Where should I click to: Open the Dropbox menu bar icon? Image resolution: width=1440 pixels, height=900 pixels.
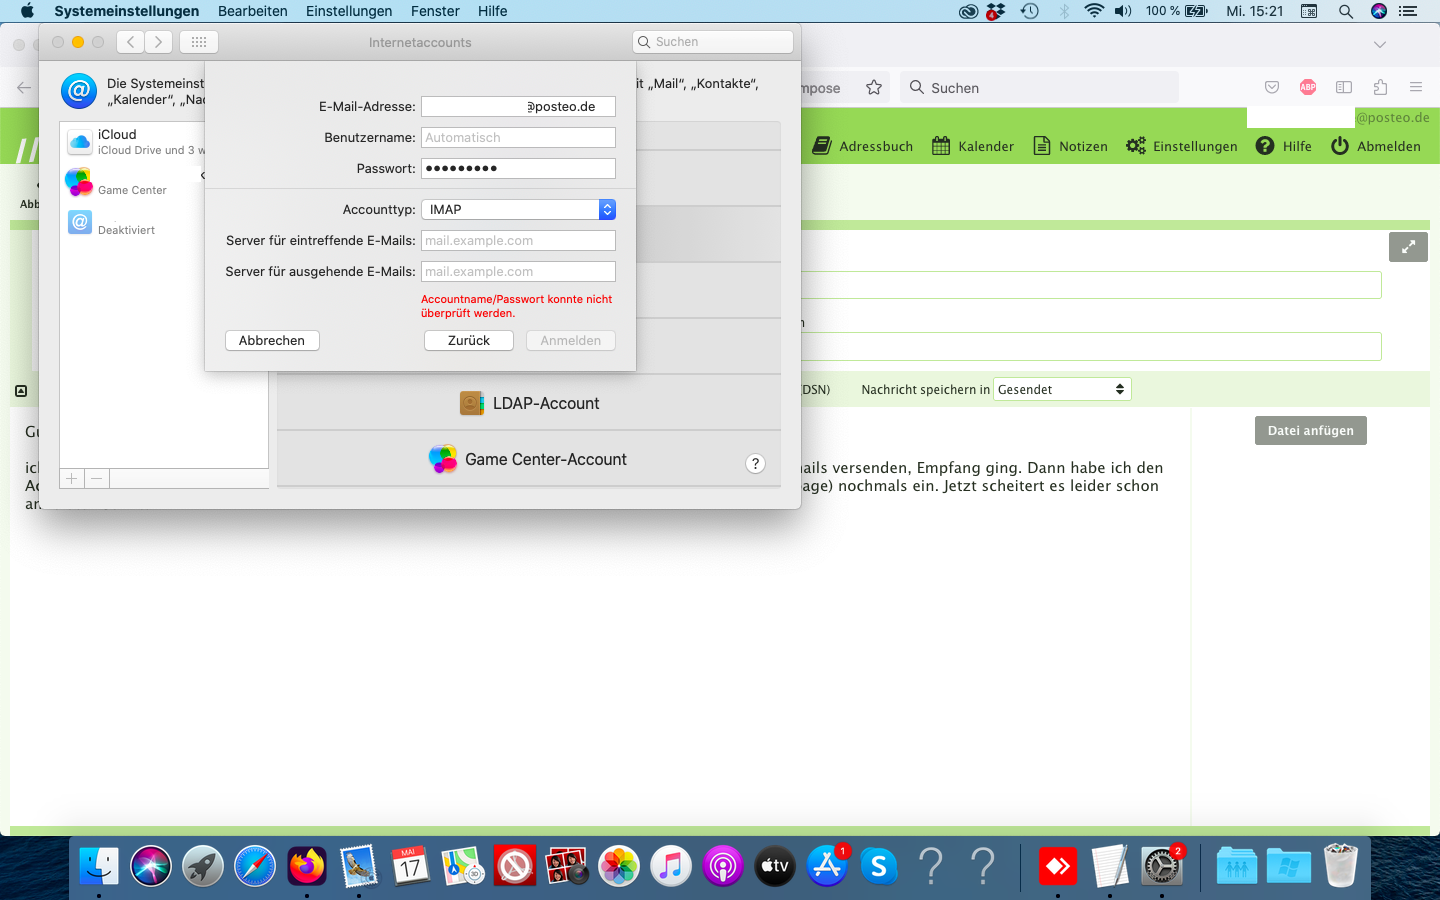click(x=996, y=11)
